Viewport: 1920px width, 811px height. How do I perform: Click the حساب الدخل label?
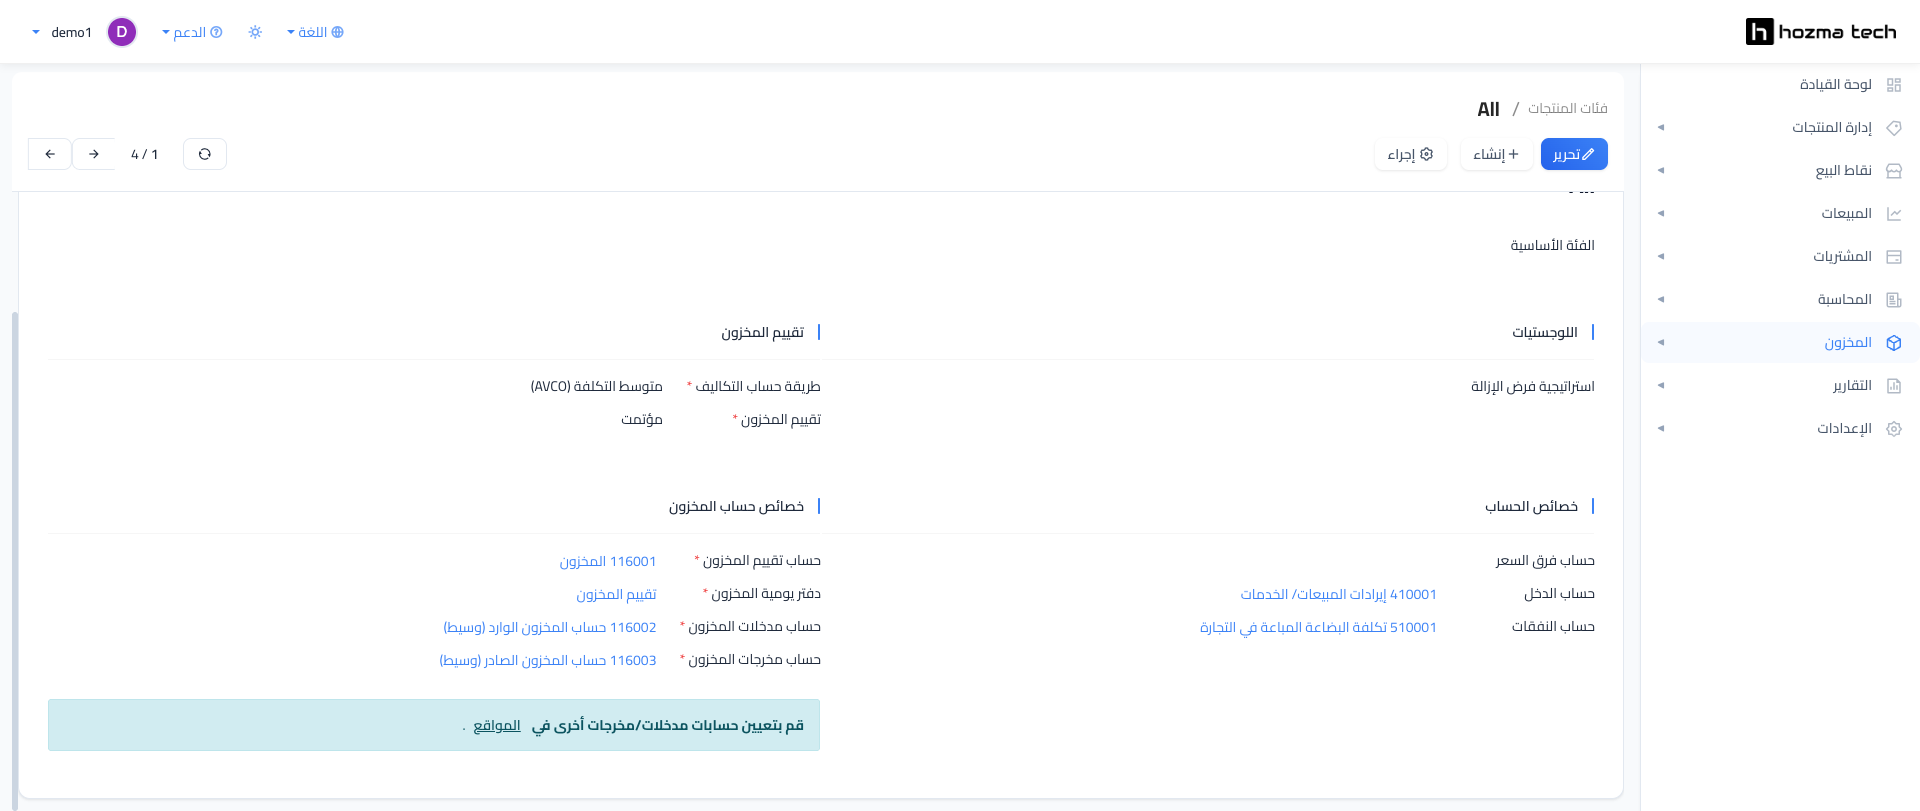click(x=1560, y=593)
